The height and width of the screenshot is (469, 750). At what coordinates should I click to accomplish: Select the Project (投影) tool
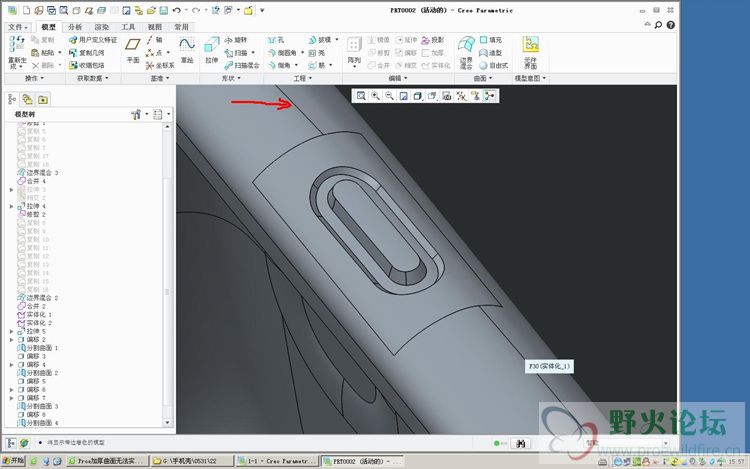433,40
